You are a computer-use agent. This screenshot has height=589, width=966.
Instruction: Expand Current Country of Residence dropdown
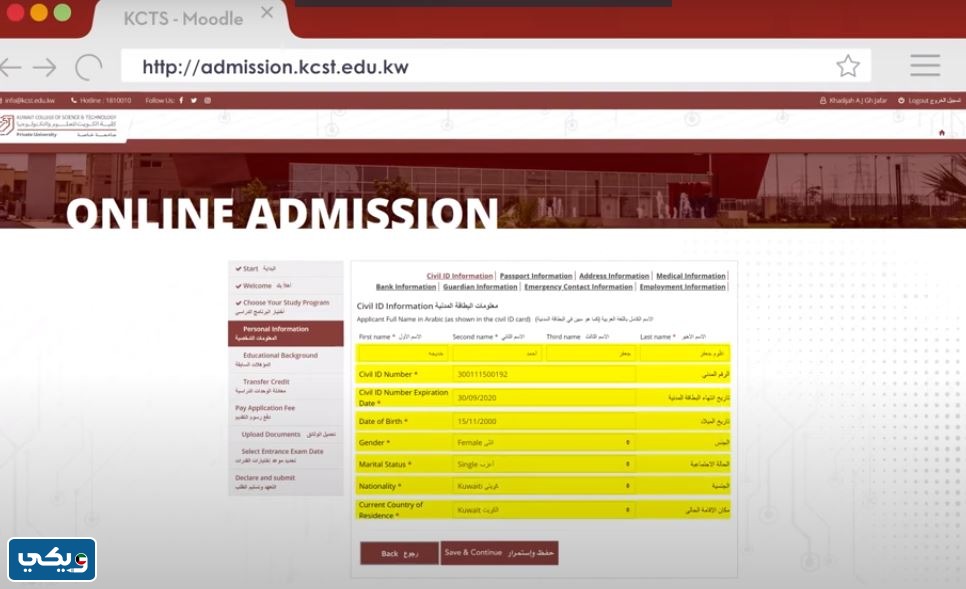coord(545,510)
